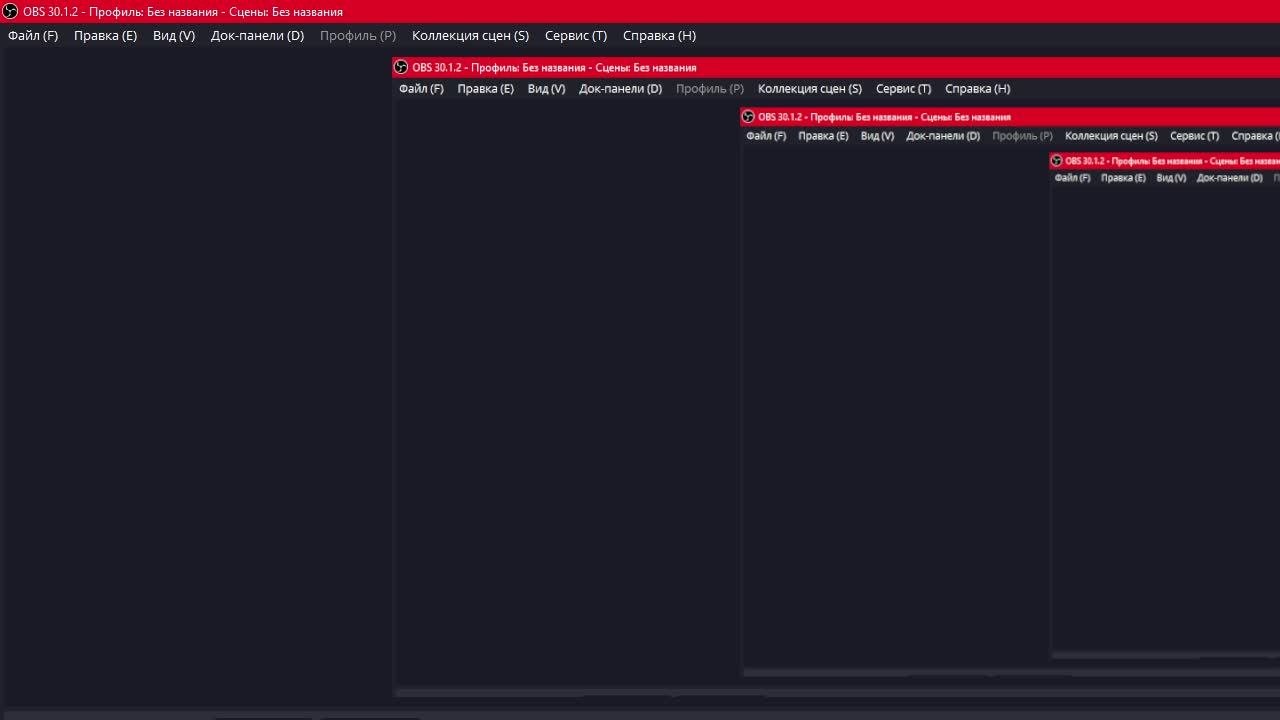The height and width of the screenshot is (720, 1280).
Task: Click Правка (E) in the smallest nested preview copy
Action: (1123, 178)
